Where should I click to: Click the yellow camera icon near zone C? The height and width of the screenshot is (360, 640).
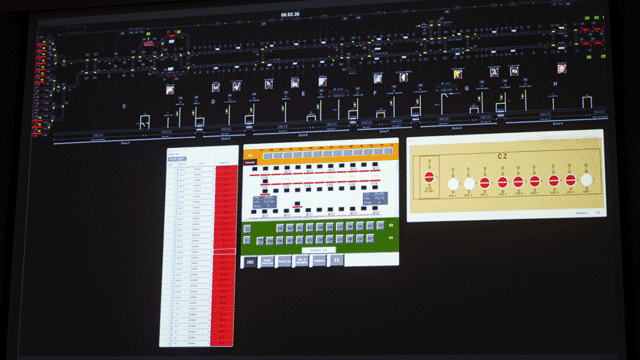pos(170,89)
